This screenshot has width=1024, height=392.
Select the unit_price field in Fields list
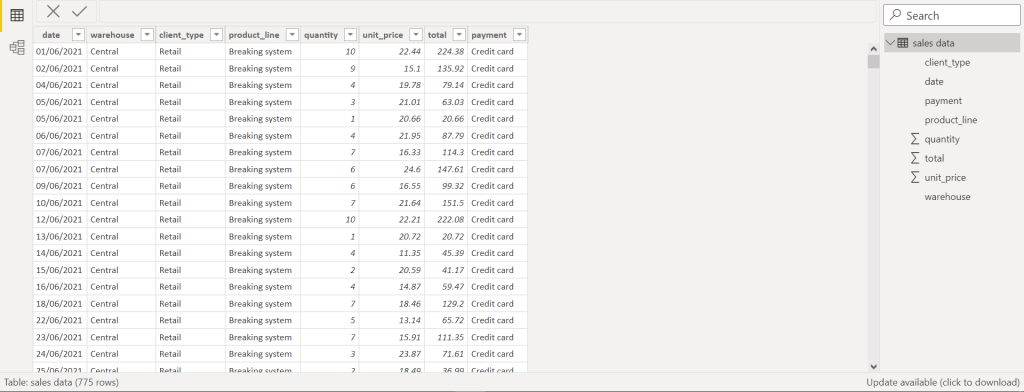coord(945,178)
